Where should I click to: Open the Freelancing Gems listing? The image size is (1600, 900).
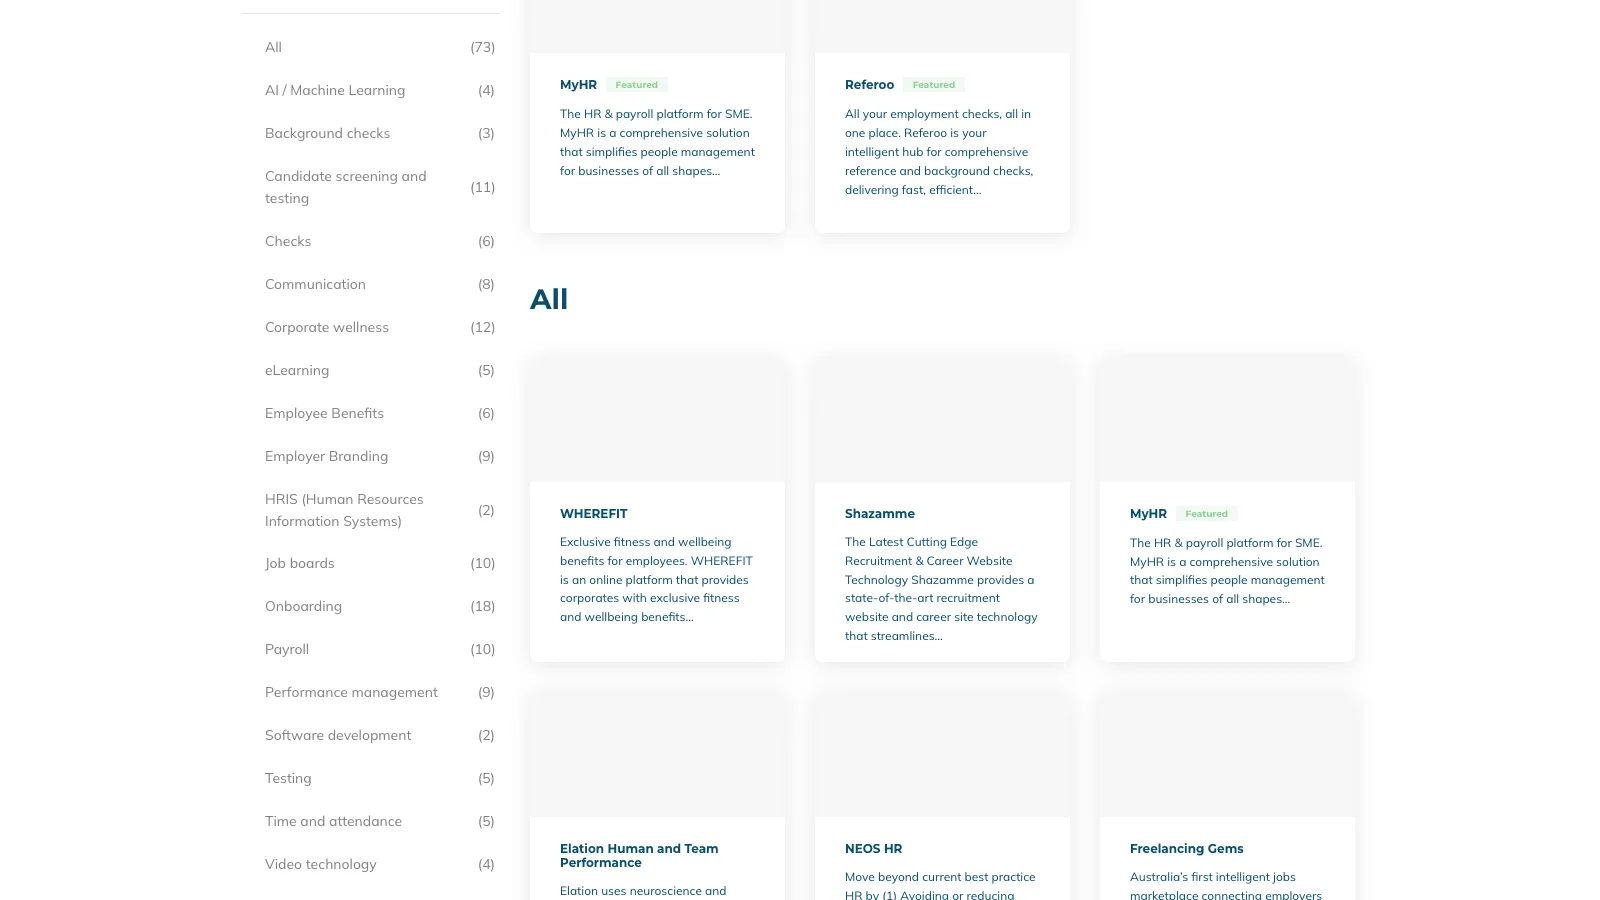tap(1187, 849)
